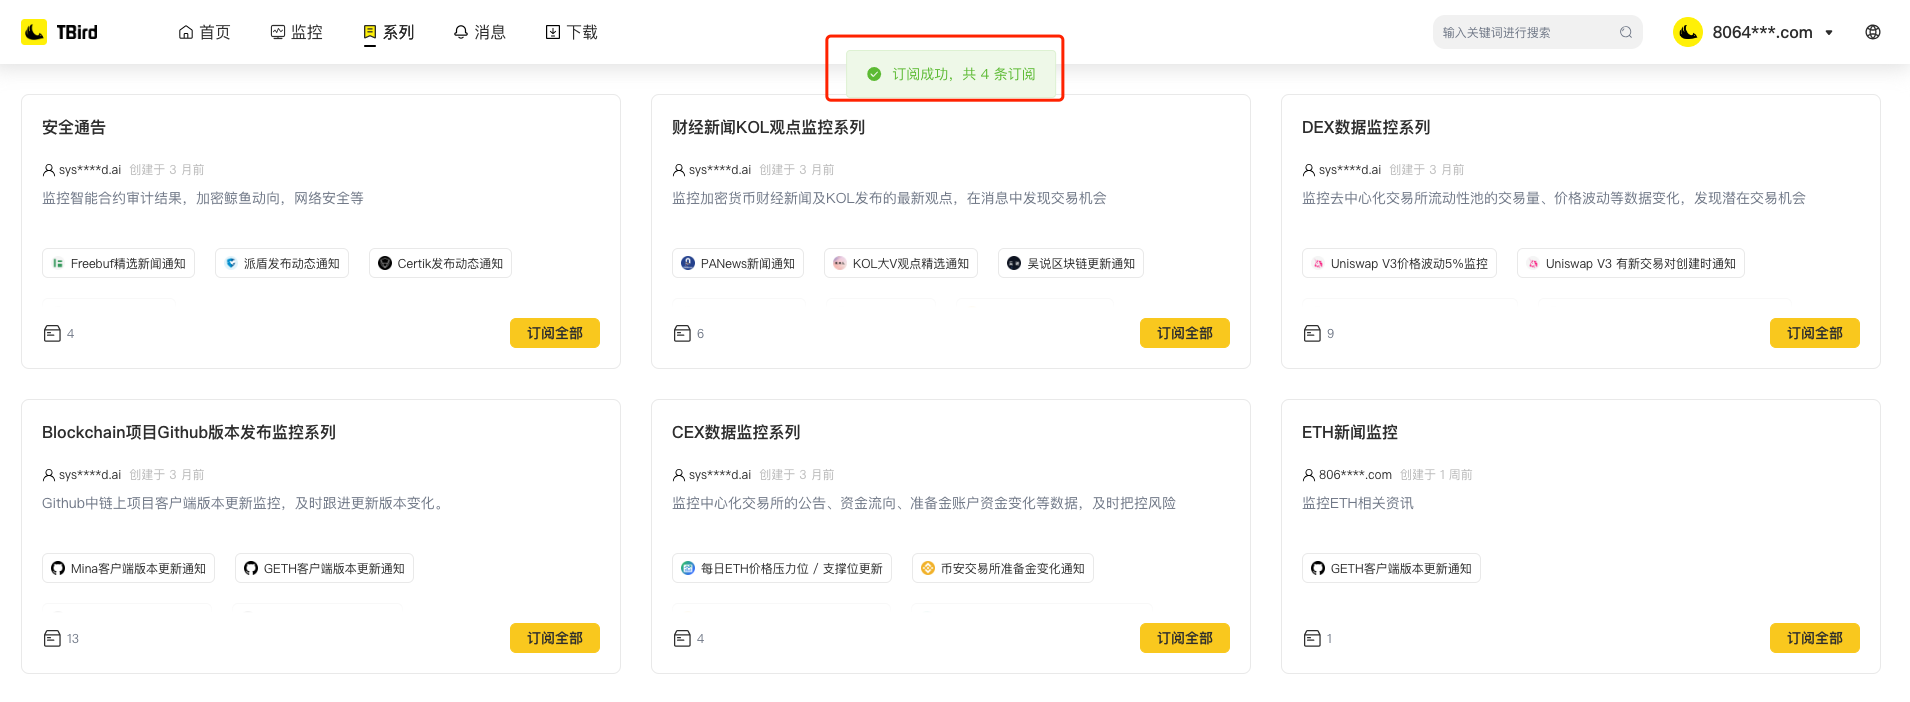Open the 下载 download tab
This screenshot has width=1910, height=702.
[571, 32]
